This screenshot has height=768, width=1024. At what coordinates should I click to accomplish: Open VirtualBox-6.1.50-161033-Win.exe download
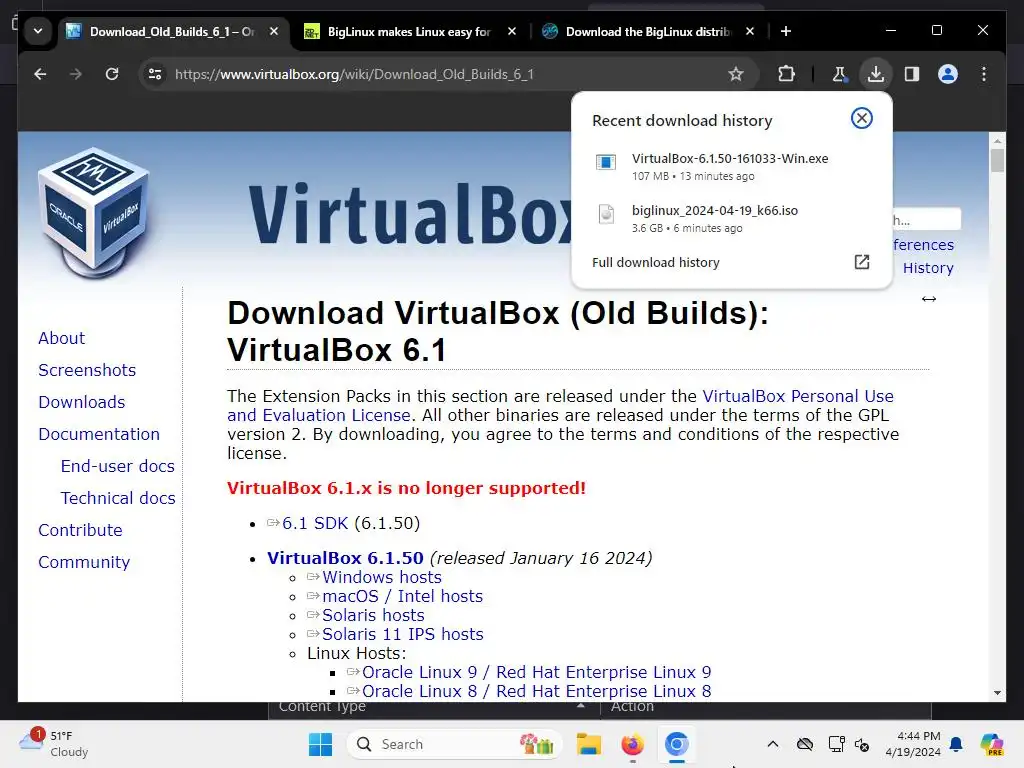point(730,159)
